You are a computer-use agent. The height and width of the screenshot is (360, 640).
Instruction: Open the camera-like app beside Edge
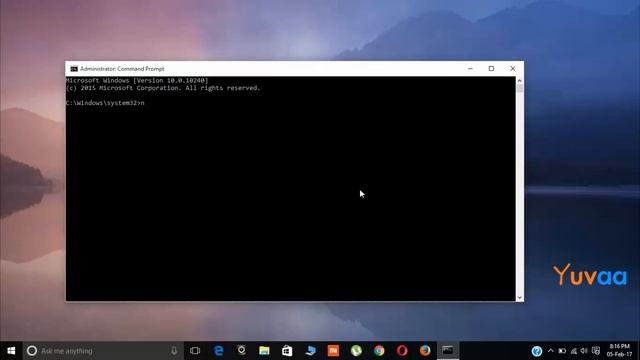coord(242,351)
